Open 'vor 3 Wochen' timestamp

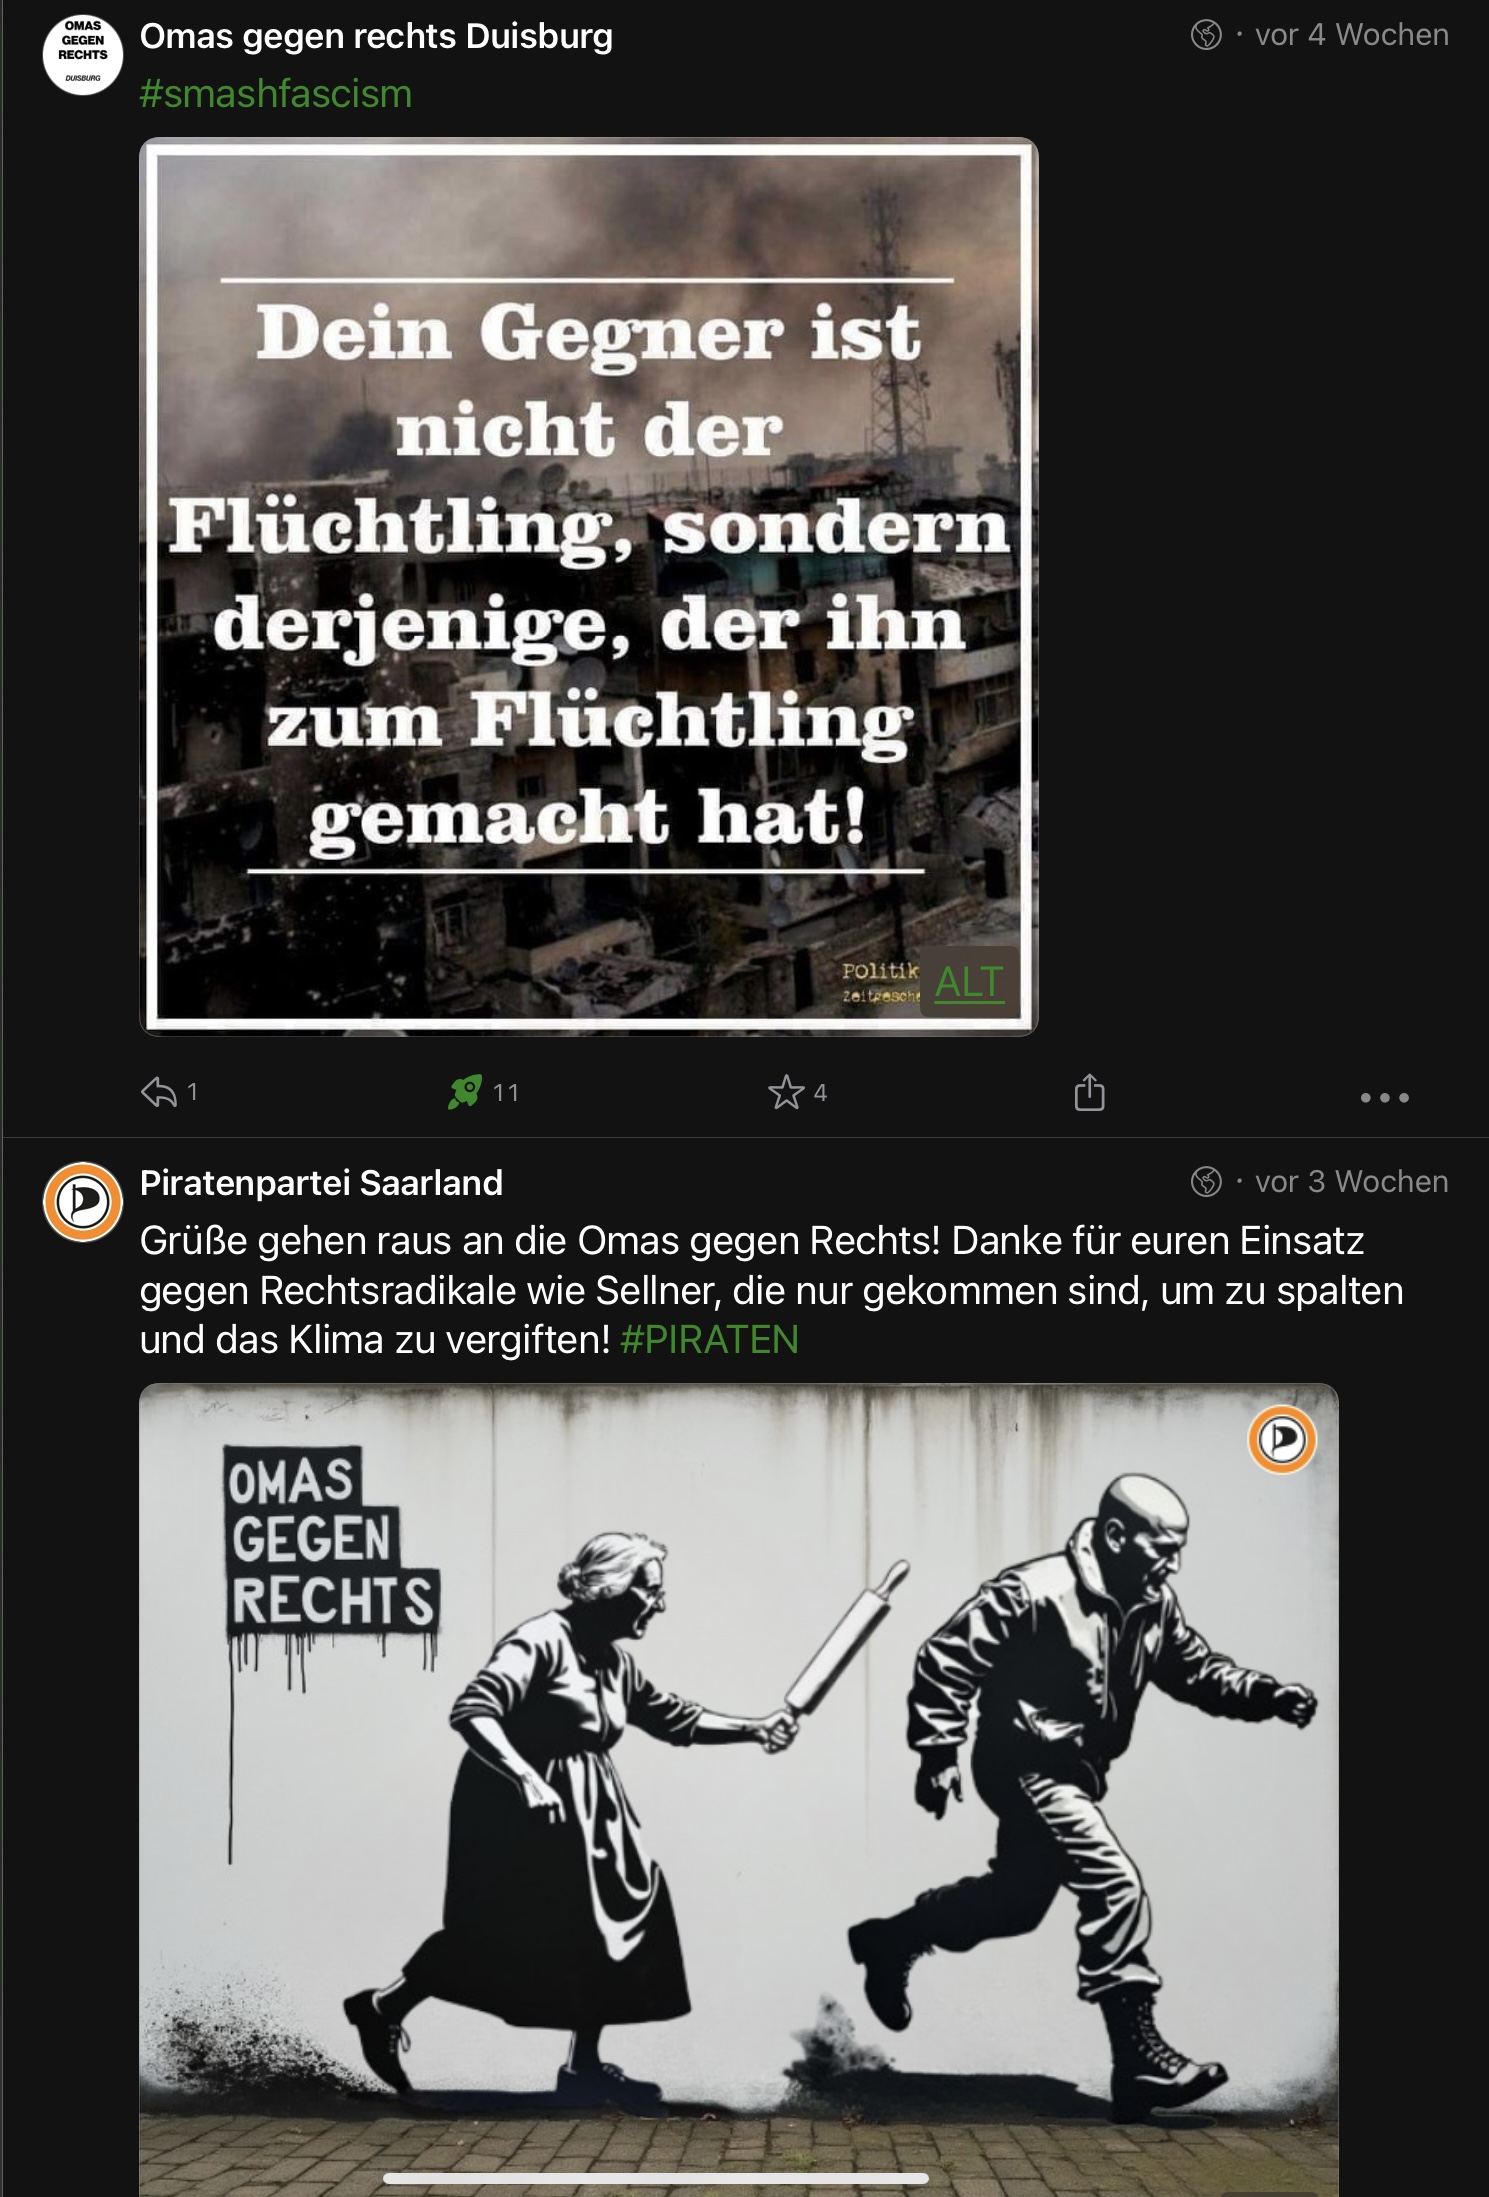[x=1352, y=1182]
